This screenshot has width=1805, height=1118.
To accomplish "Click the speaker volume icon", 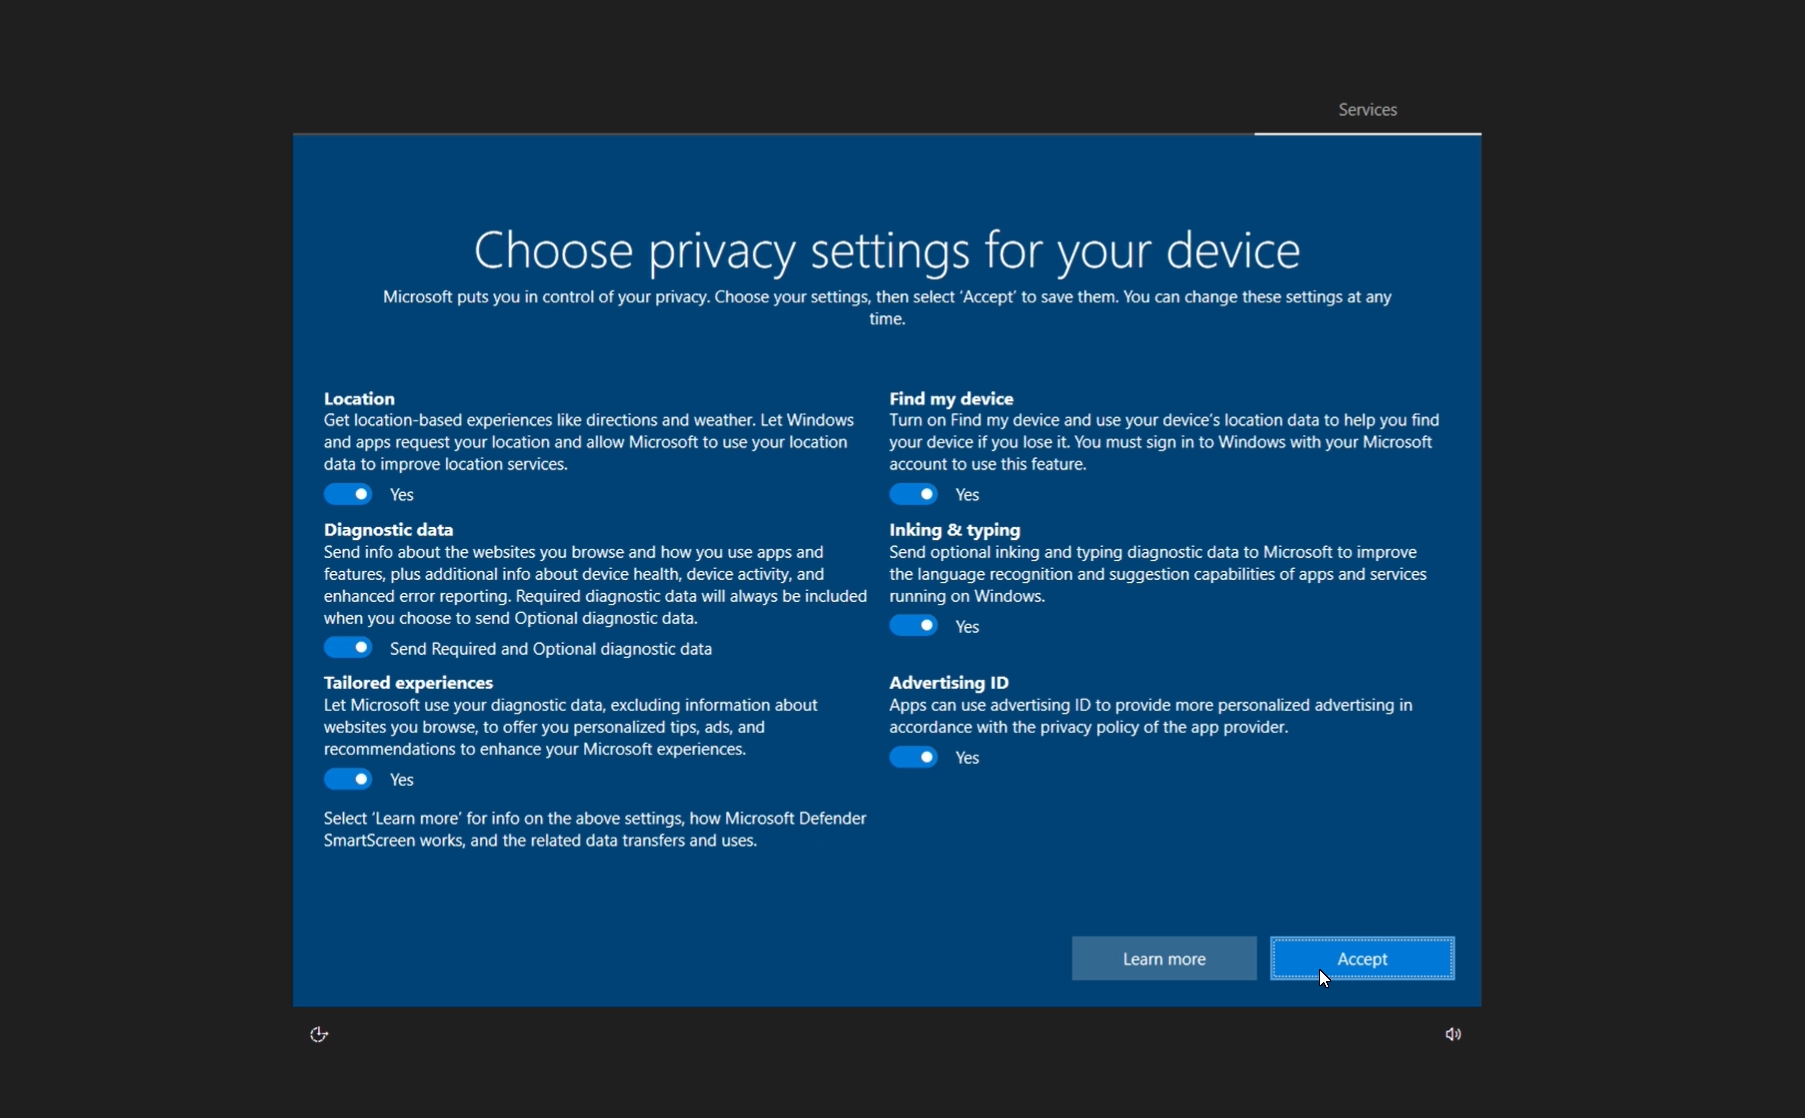I will coord(1452,1033).
